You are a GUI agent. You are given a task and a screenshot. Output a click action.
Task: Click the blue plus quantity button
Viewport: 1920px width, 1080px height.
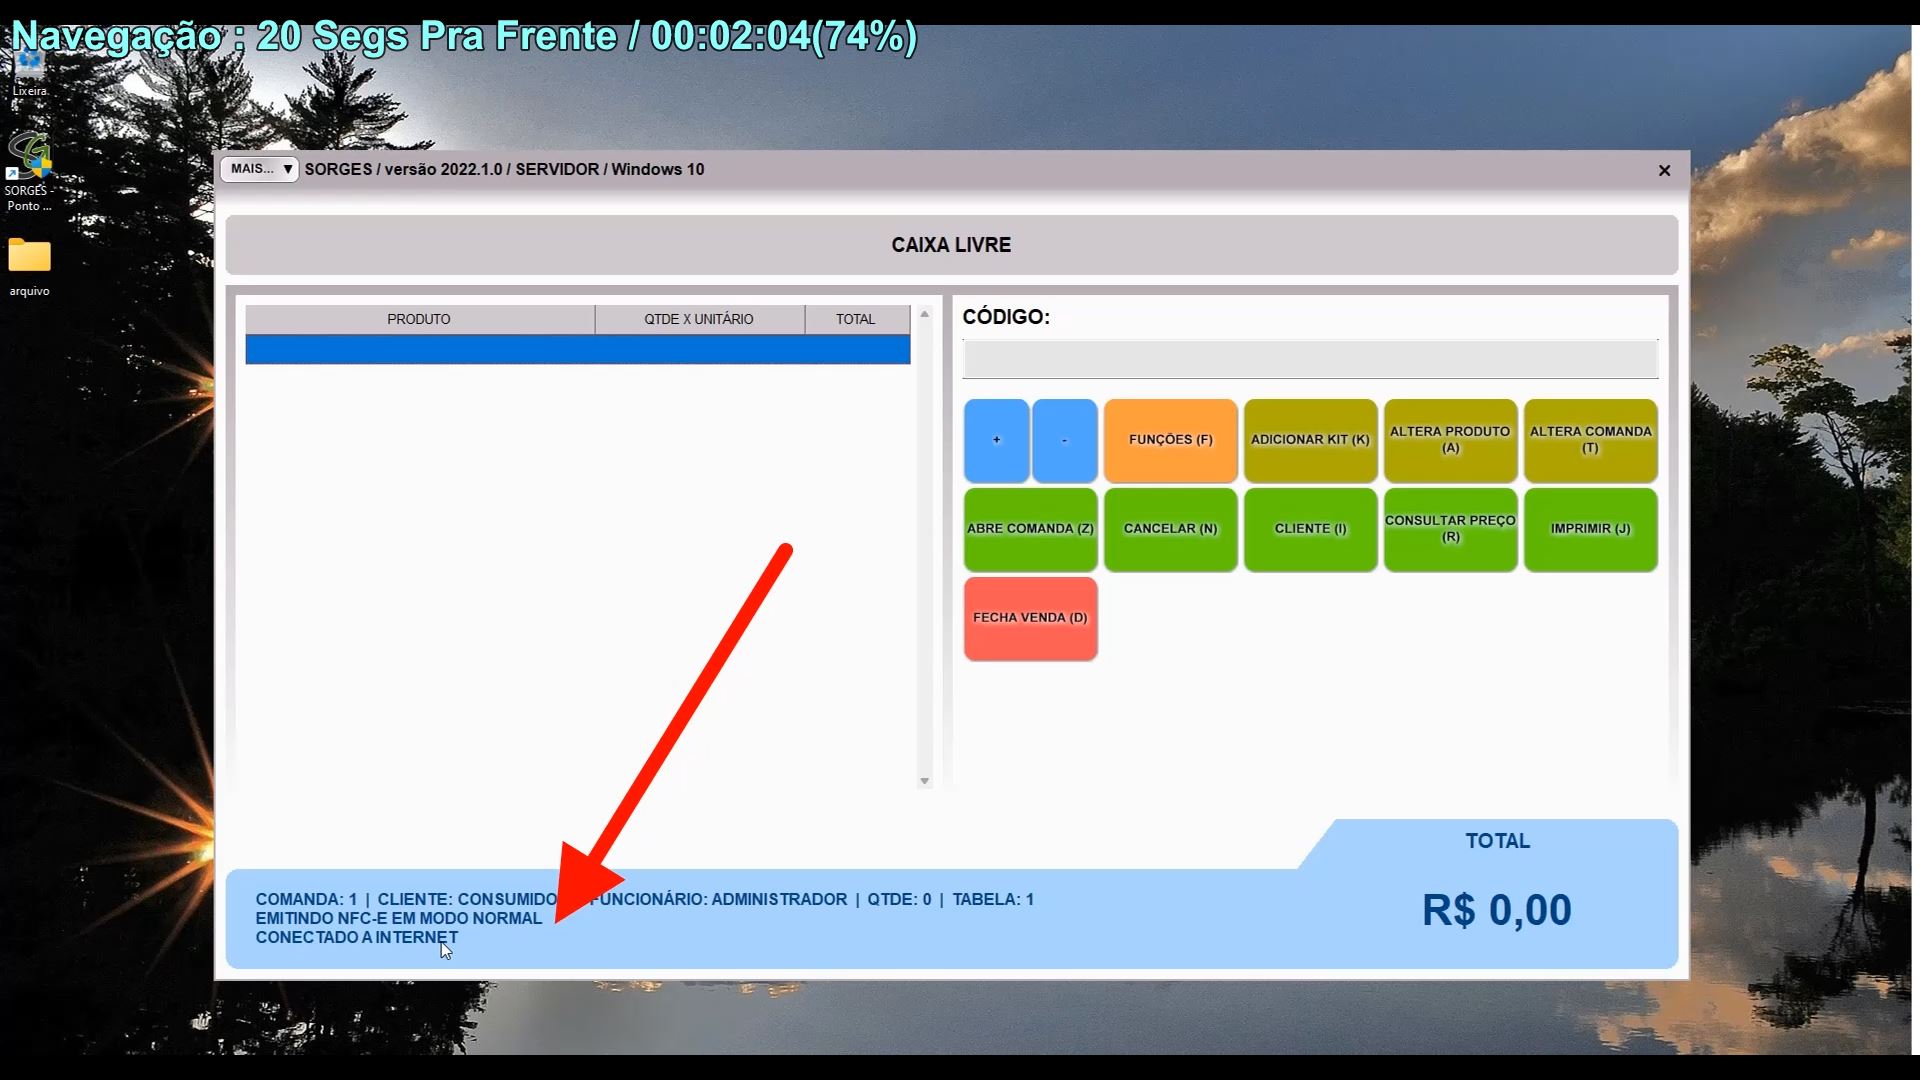(996, 440)
